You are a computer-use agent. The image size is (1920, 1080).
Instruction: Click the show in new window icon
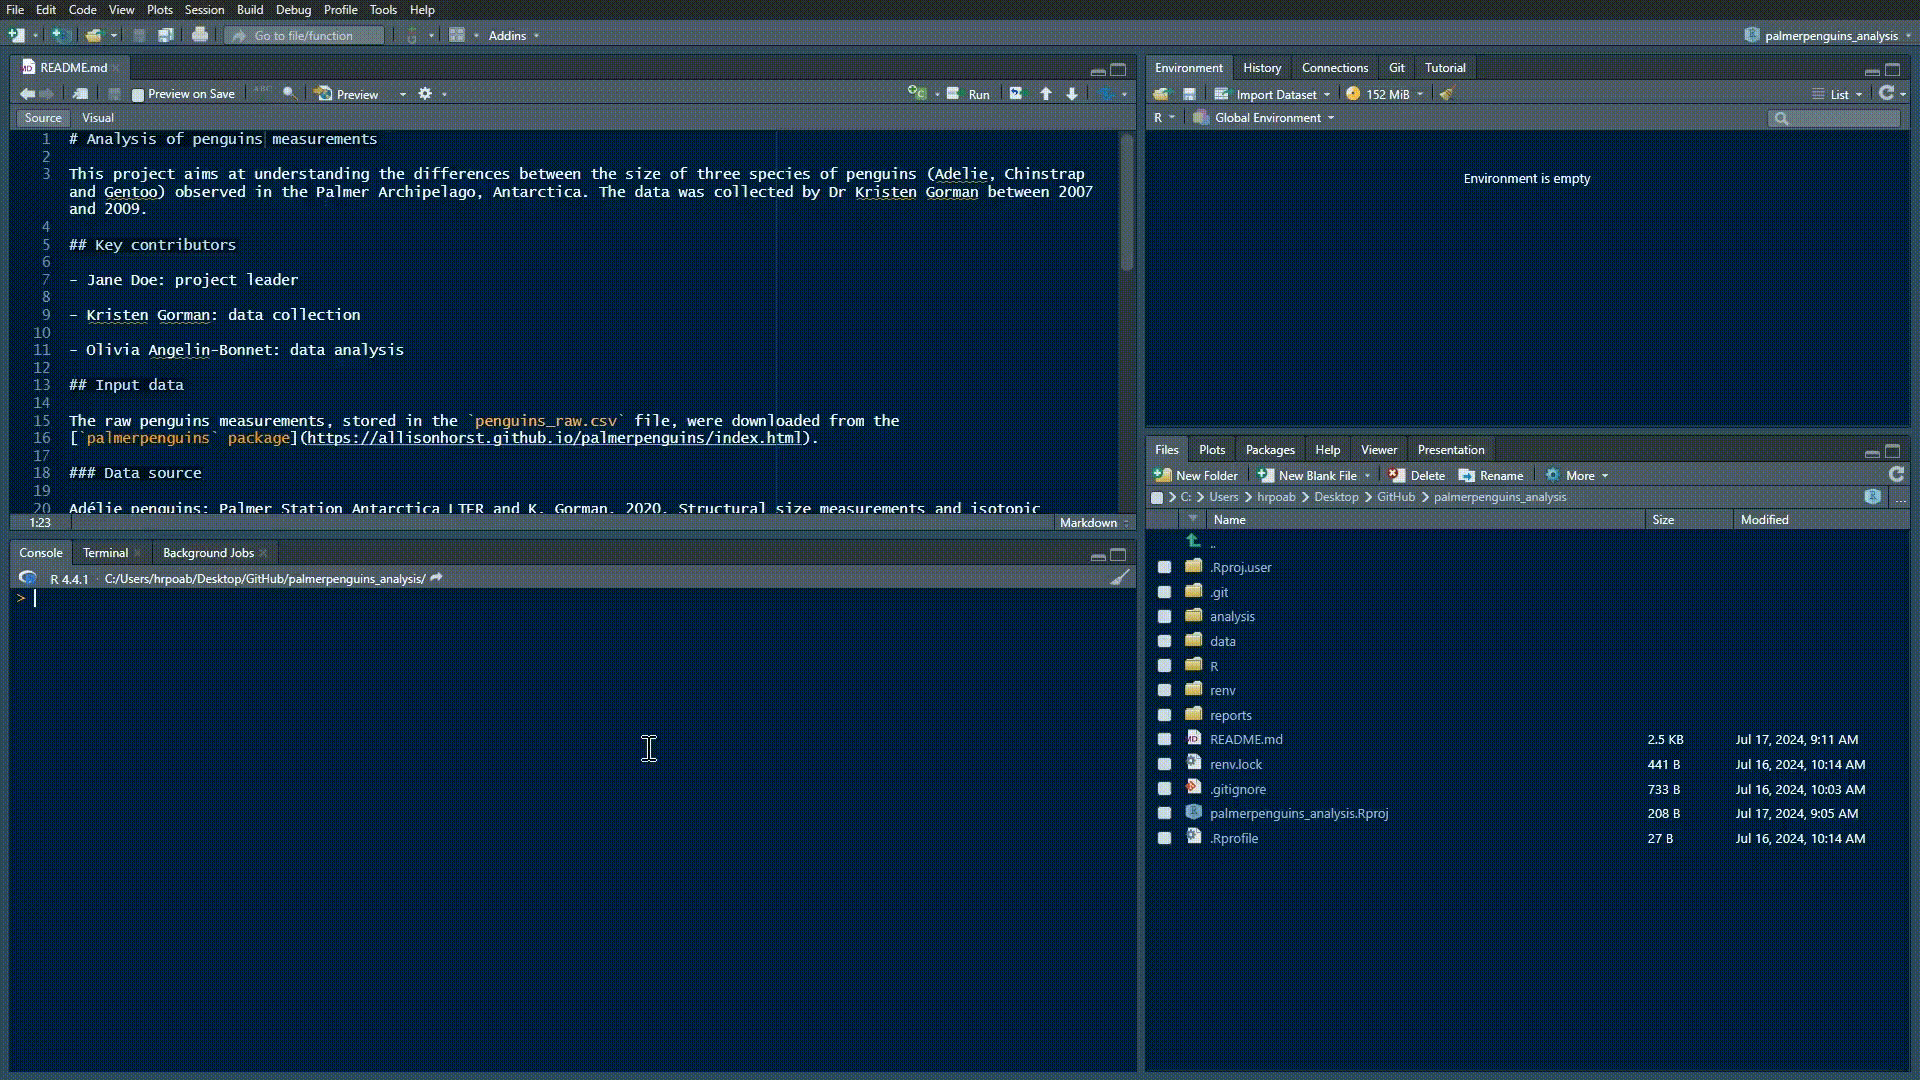pyautogui.click(x=80, y=94)
